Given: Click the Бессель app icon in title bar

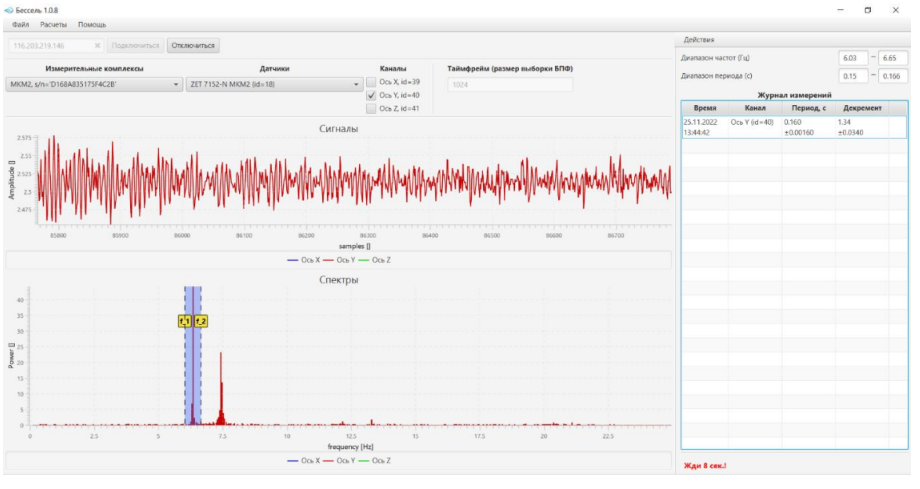Looking at the screenshot, I should click(x=9, y=9).
